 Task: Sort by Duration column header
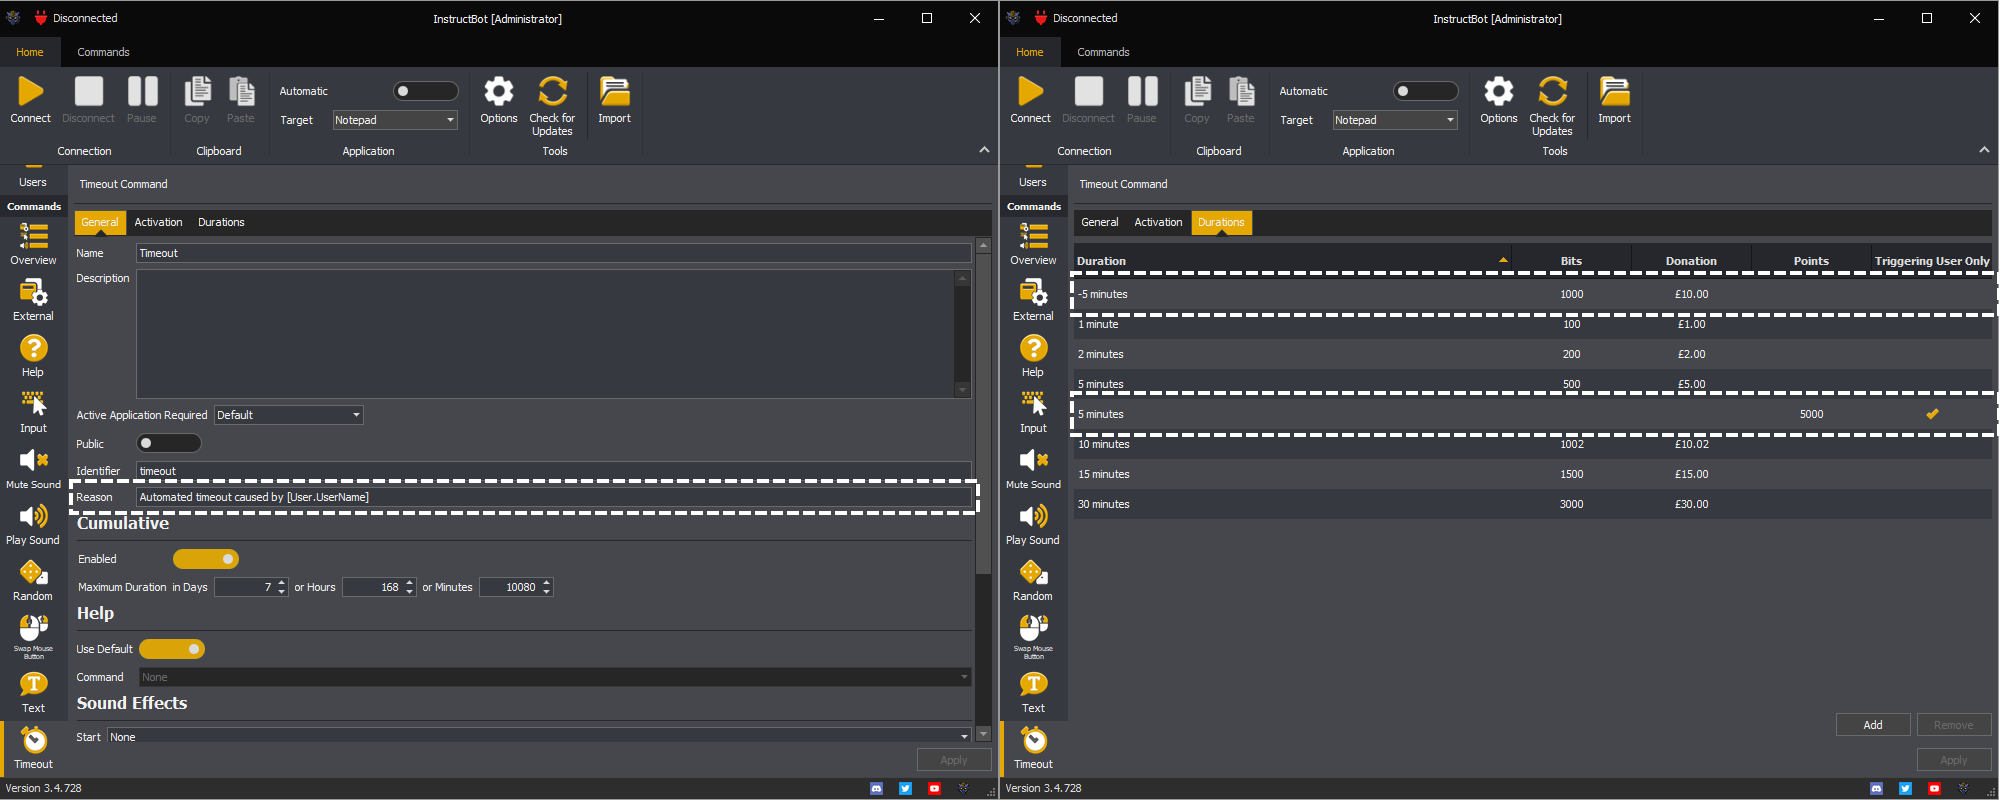tap(1292, 261)
